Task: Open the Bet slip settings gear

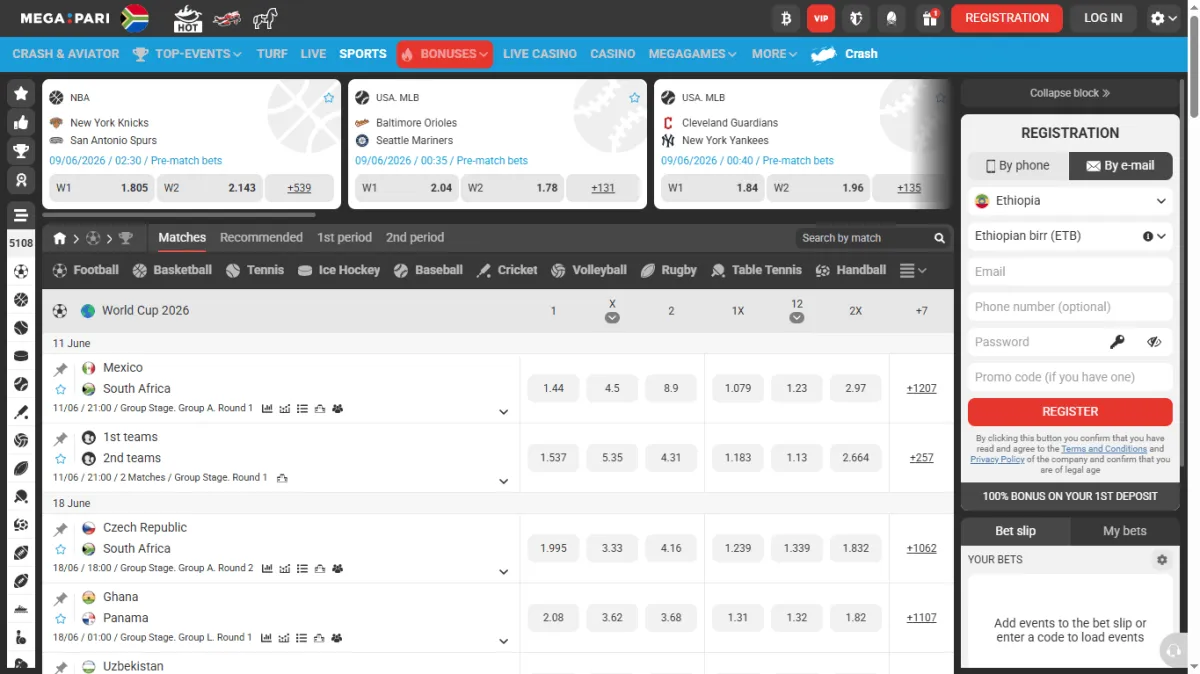Action: pyautogui.click(x=1162, y=560)
